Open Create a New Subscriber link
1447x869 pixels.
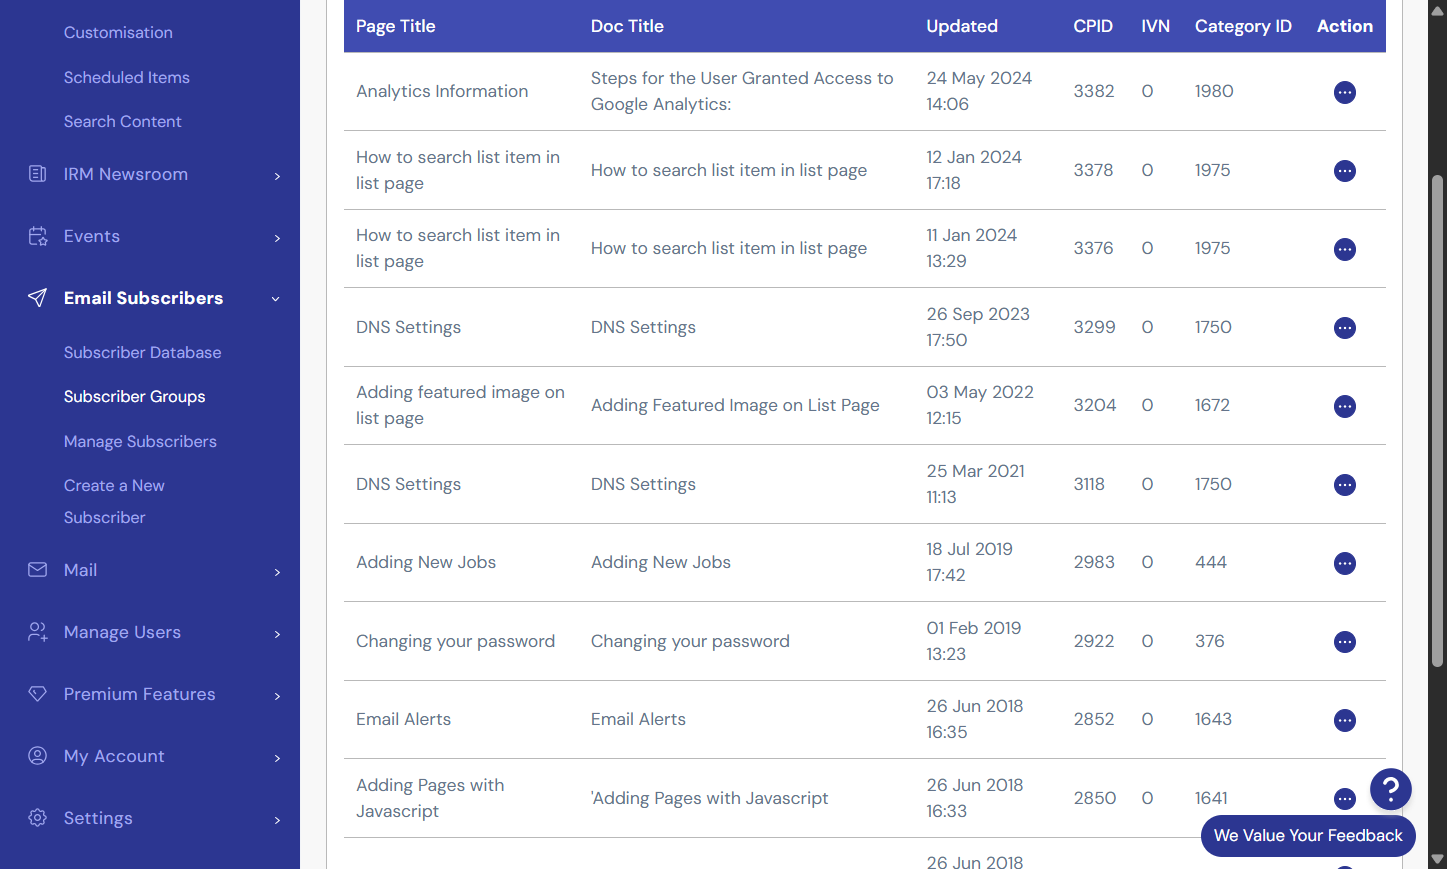click(x=114, y=501)
